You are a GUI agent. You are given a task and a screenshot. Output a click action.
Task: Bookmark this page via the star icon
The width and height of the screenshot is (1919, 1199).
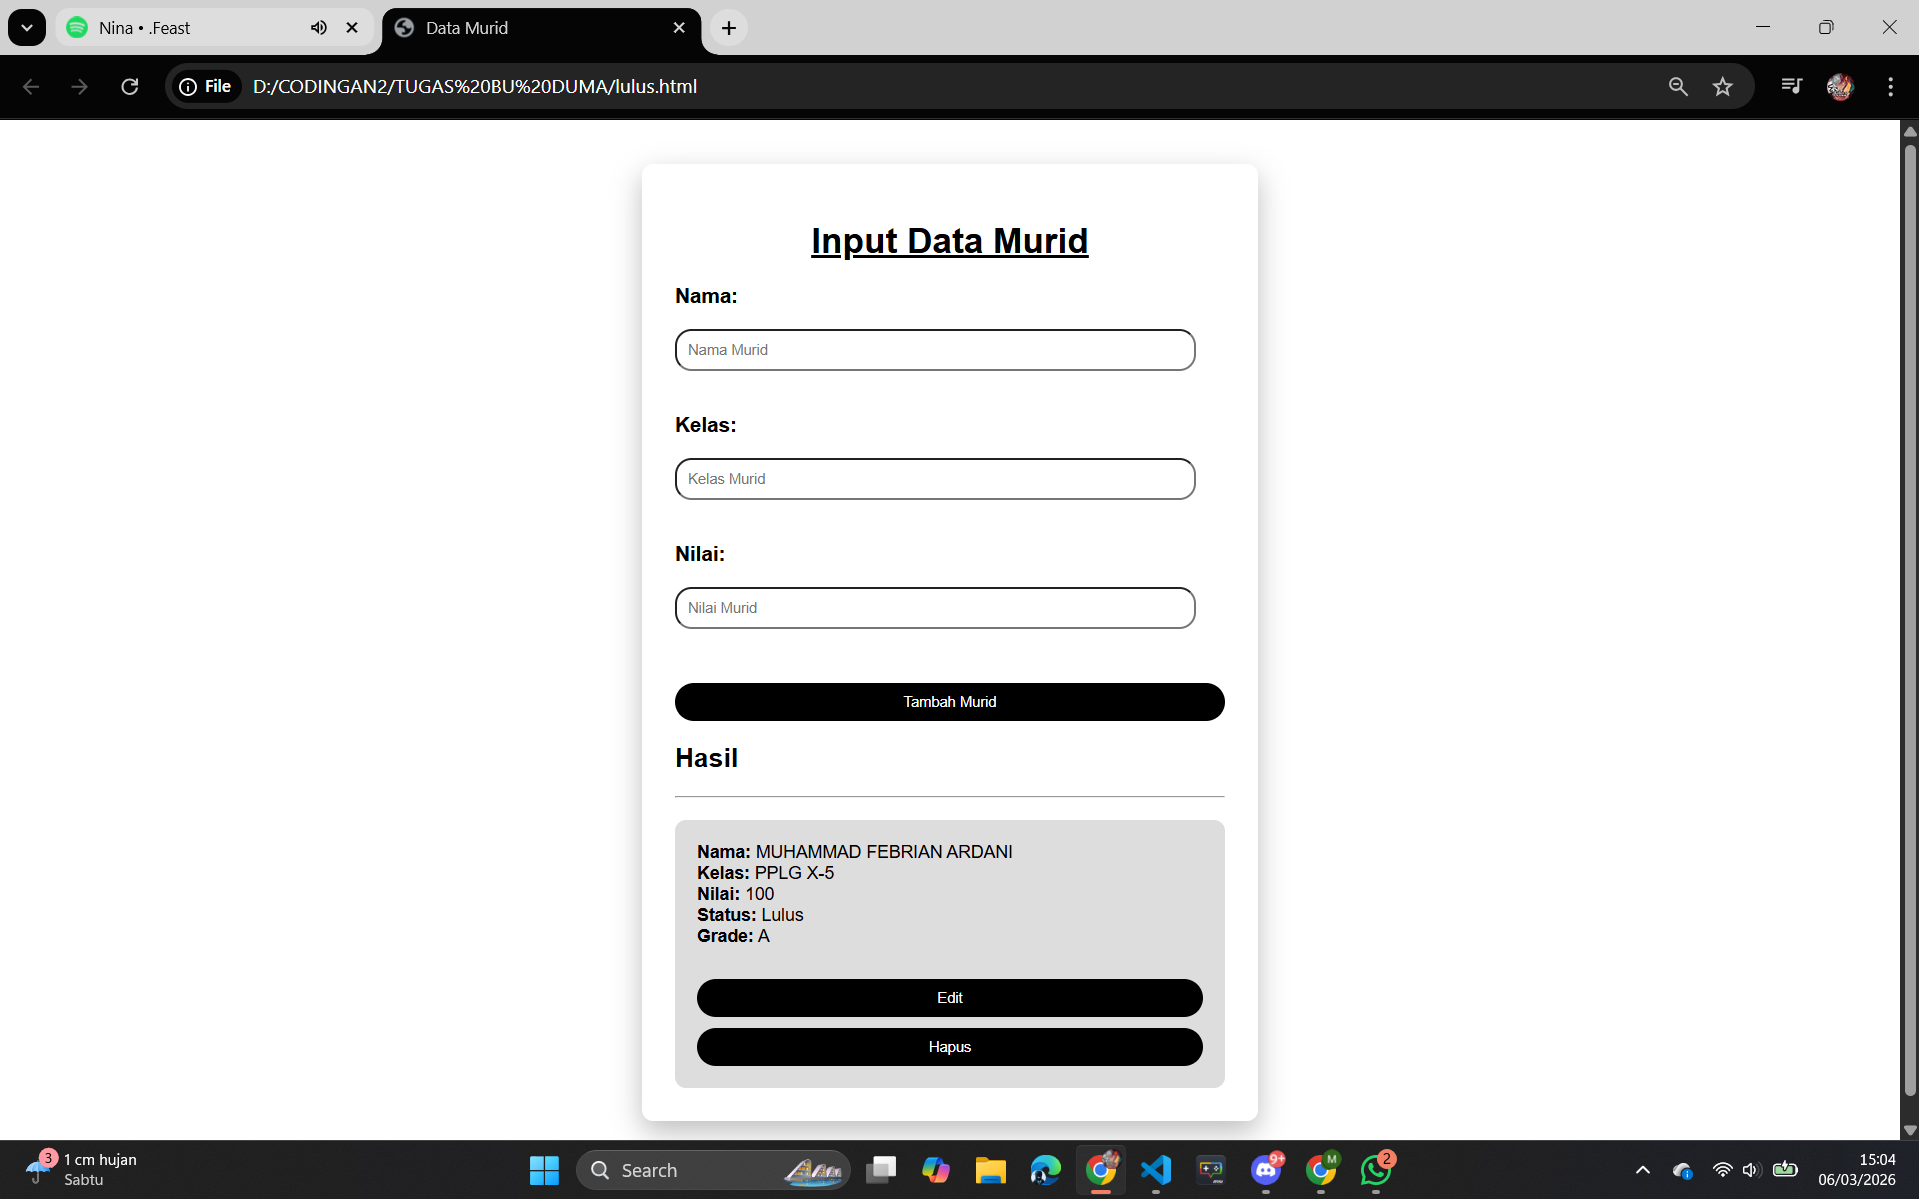point(1722,86)
